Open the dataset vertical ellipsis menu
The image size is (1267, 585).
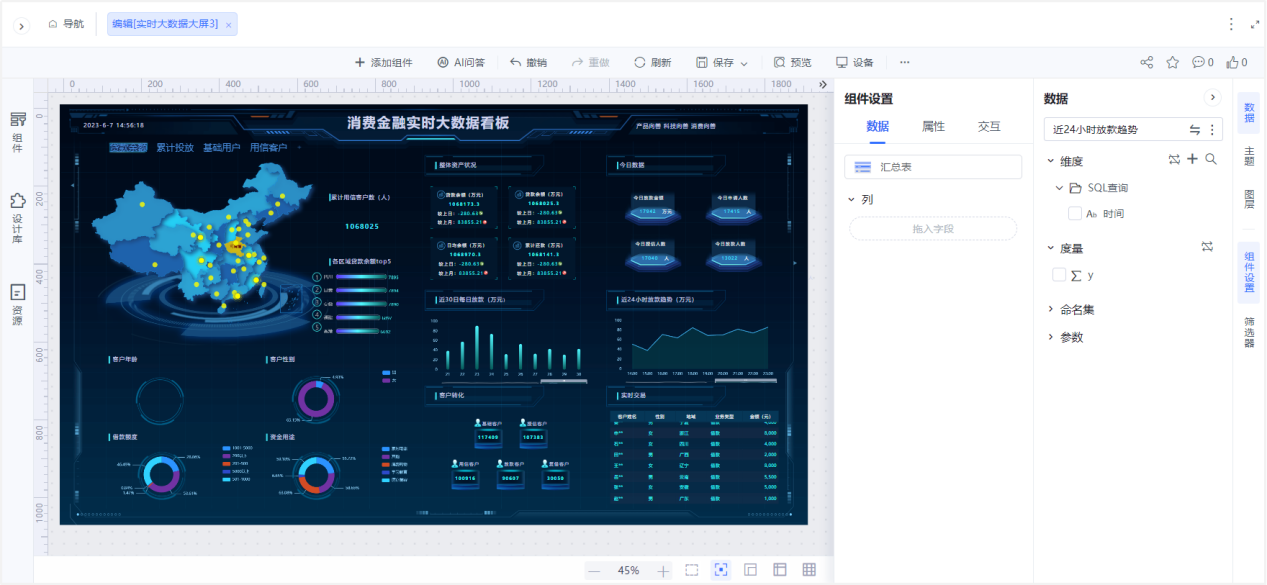click(1212, 129)
